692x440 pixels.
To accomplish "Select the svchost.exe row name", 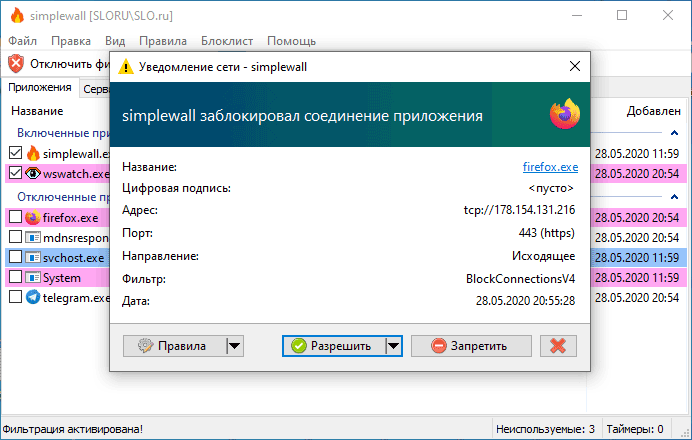I will point(73,258).
